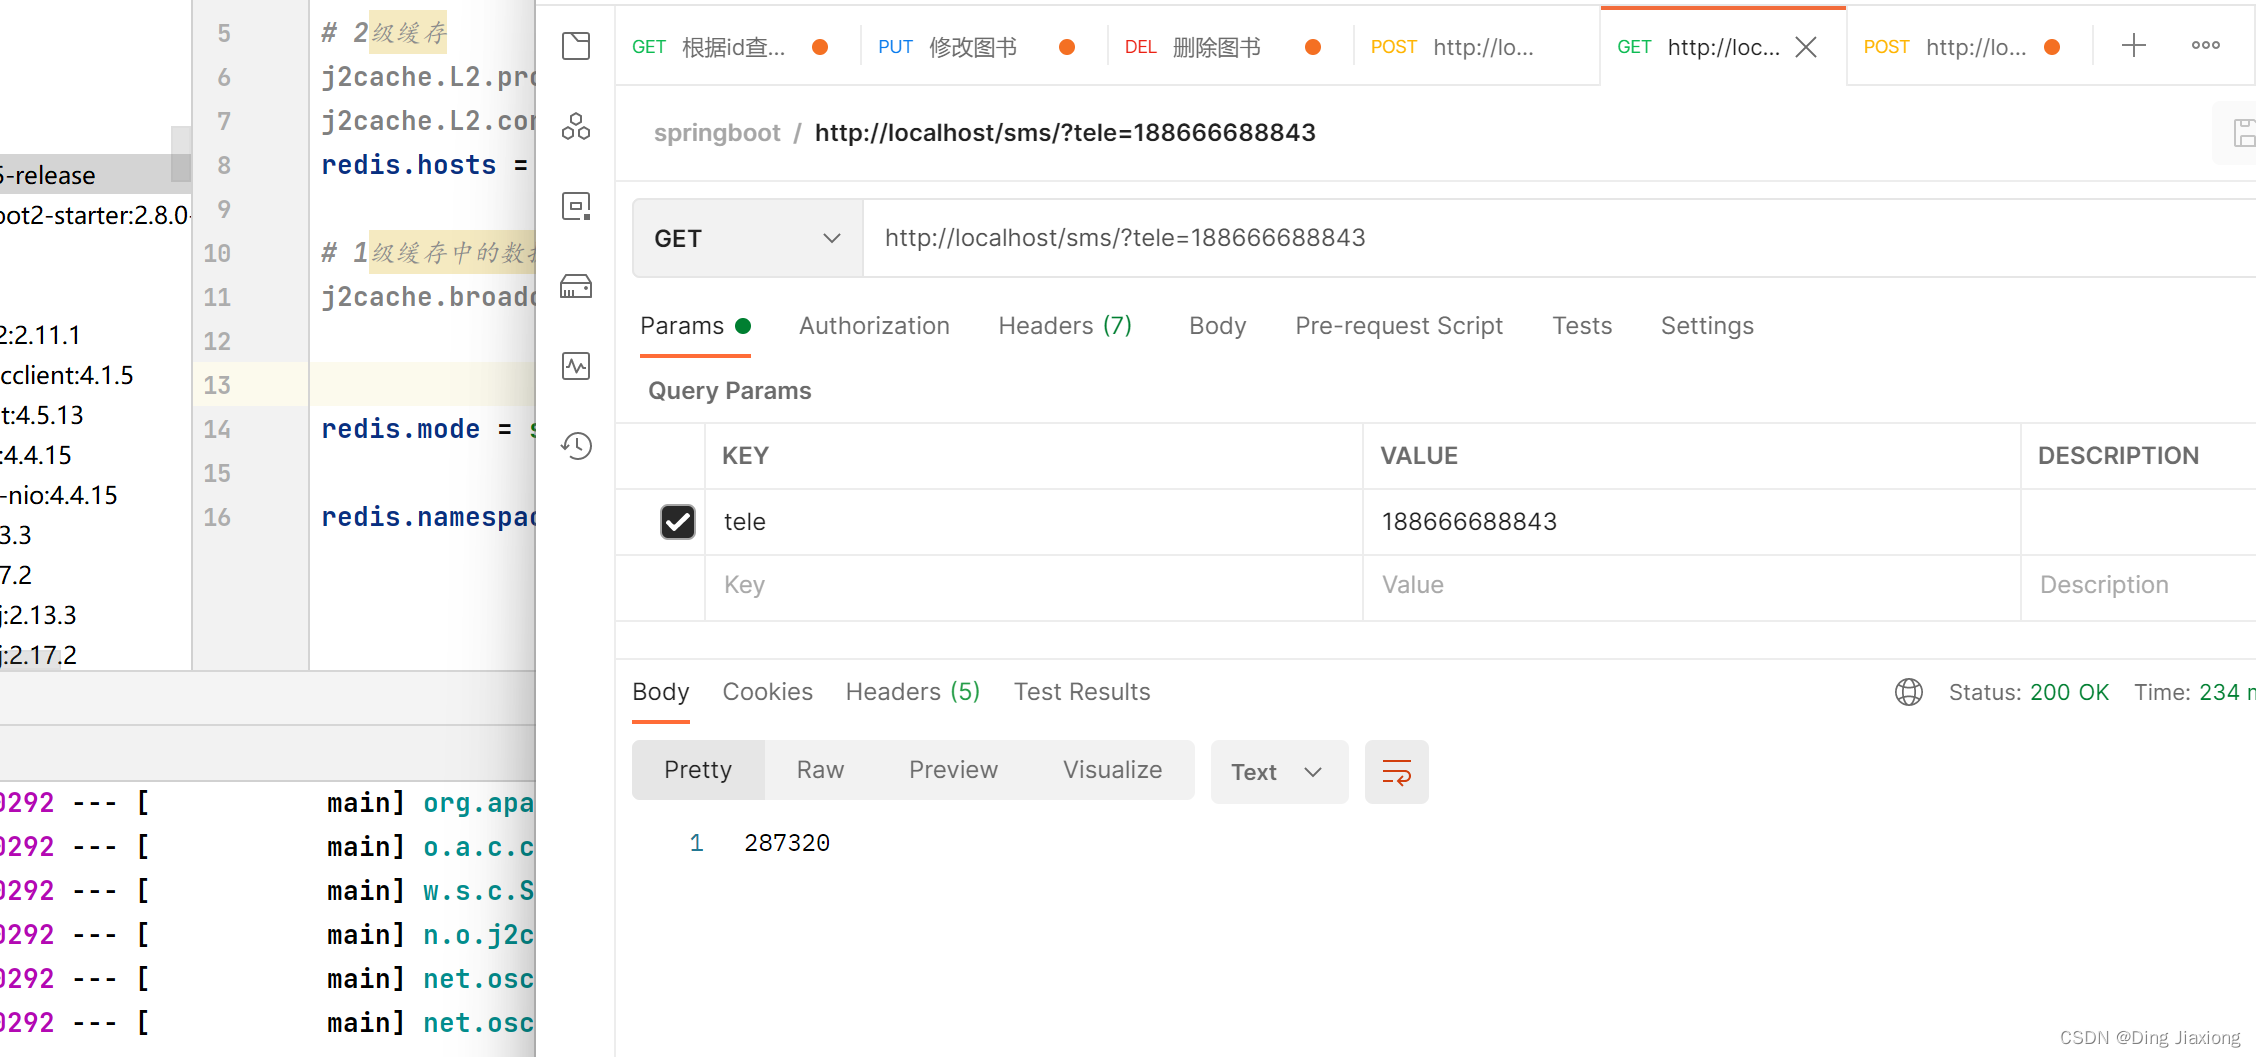Click the empty Description placeholder cell
Viewport: 2256px width, 1057px height.
2138,585
